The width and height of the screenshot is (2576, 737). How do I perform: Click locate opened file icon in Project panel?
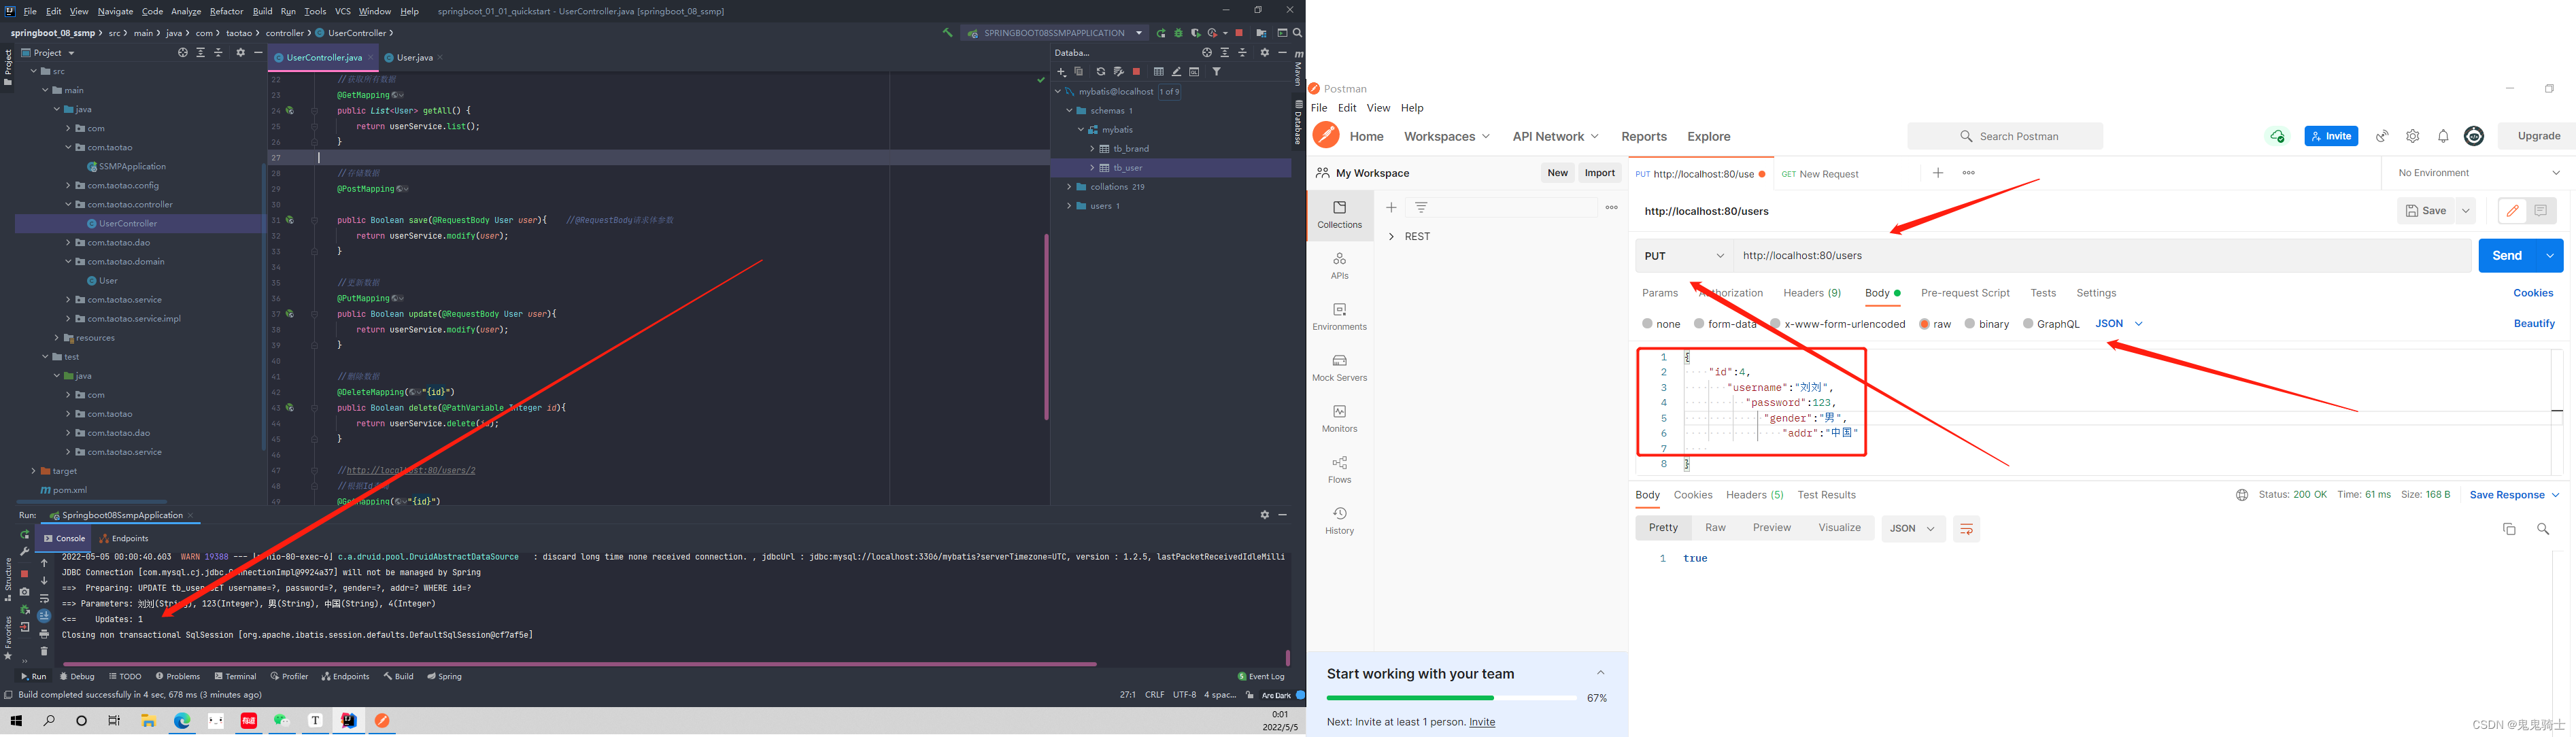coord(182,52)
